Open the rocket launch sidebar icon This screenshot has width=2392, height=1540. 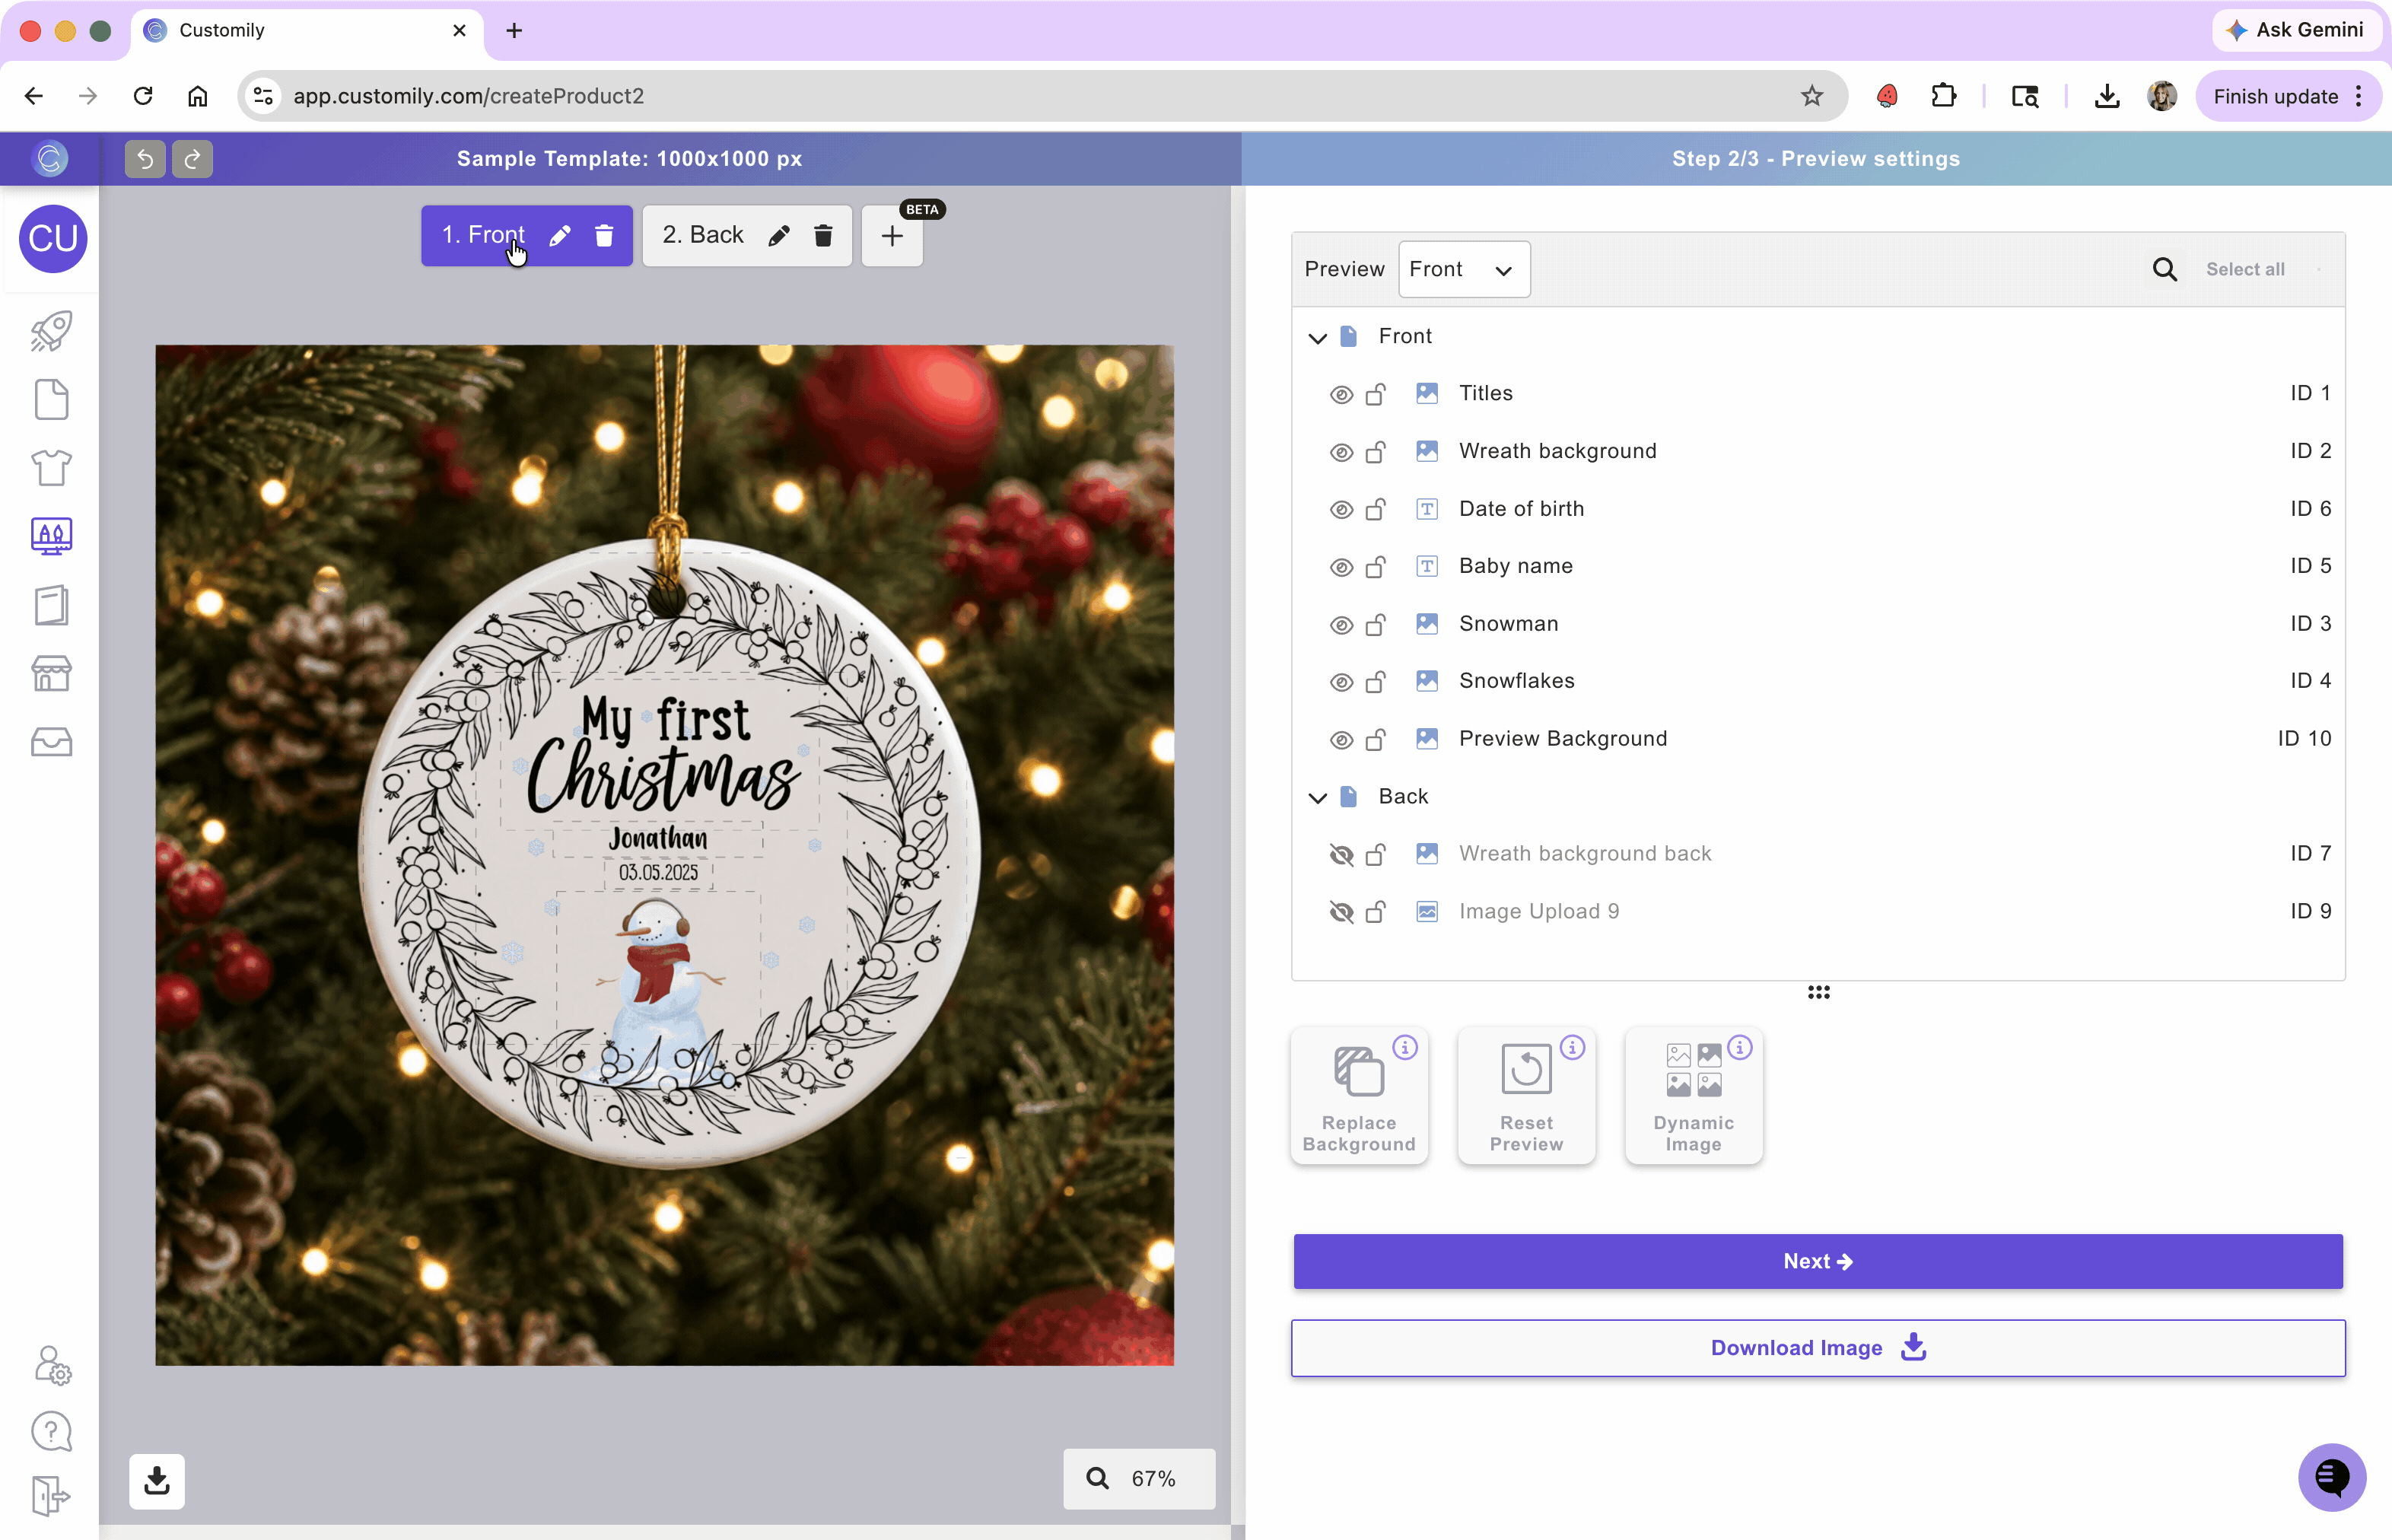tap(51, 331)
